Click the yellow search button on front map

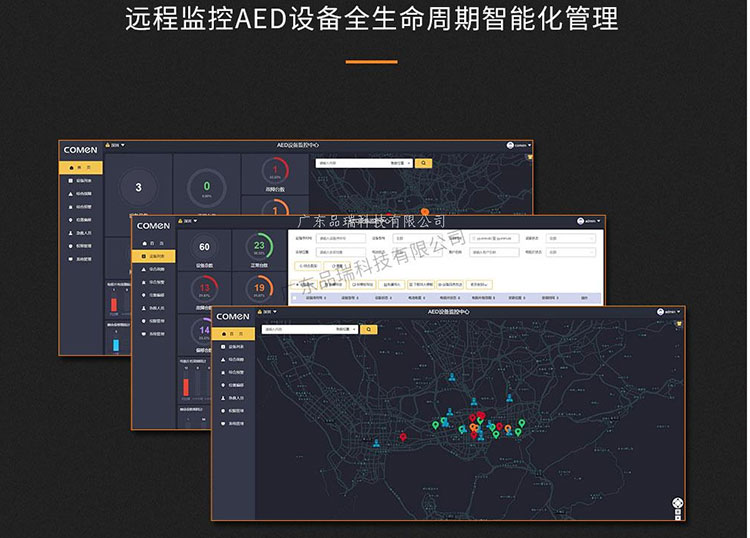pos(368,328)
